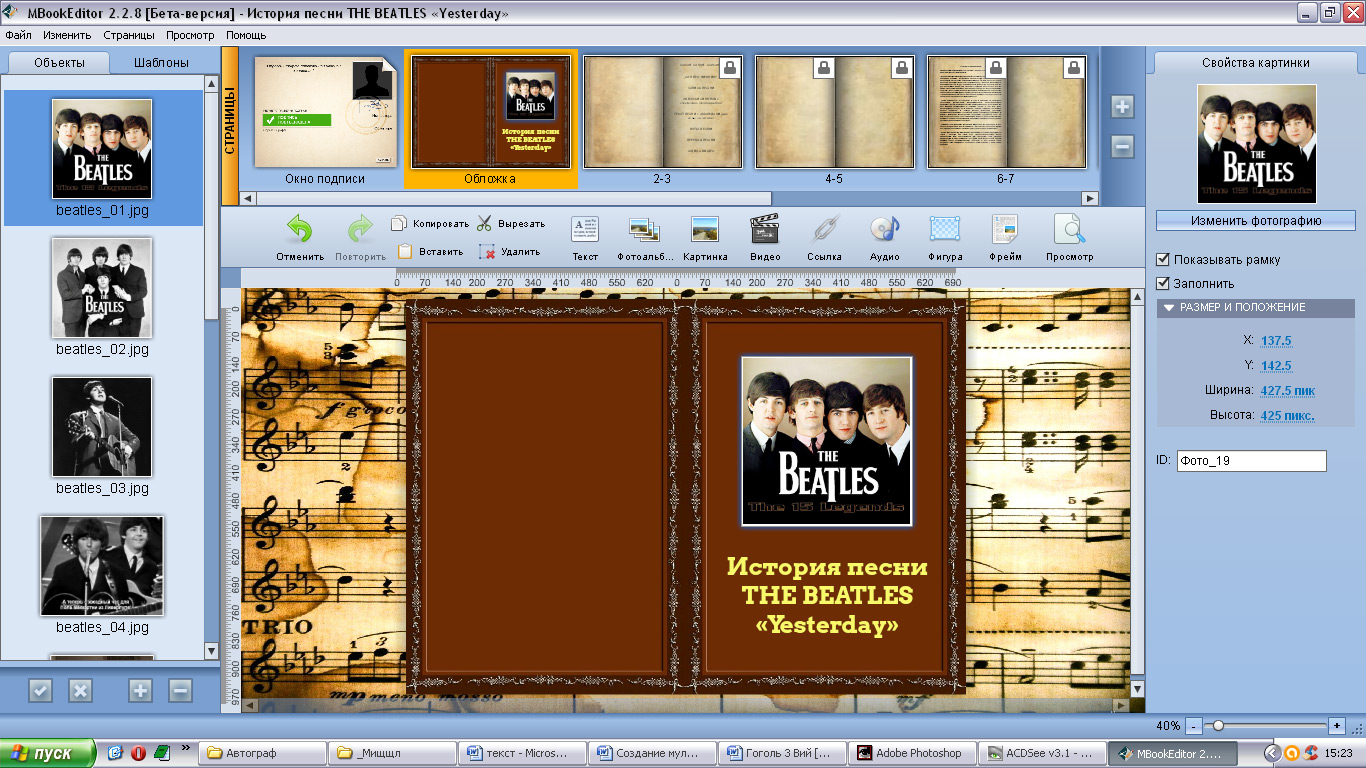Image resolution: width=1366 pixels, height=768 pixels.
Task: Click the canvas vertical scrollbar down arrow
Action: (1137, 689)
